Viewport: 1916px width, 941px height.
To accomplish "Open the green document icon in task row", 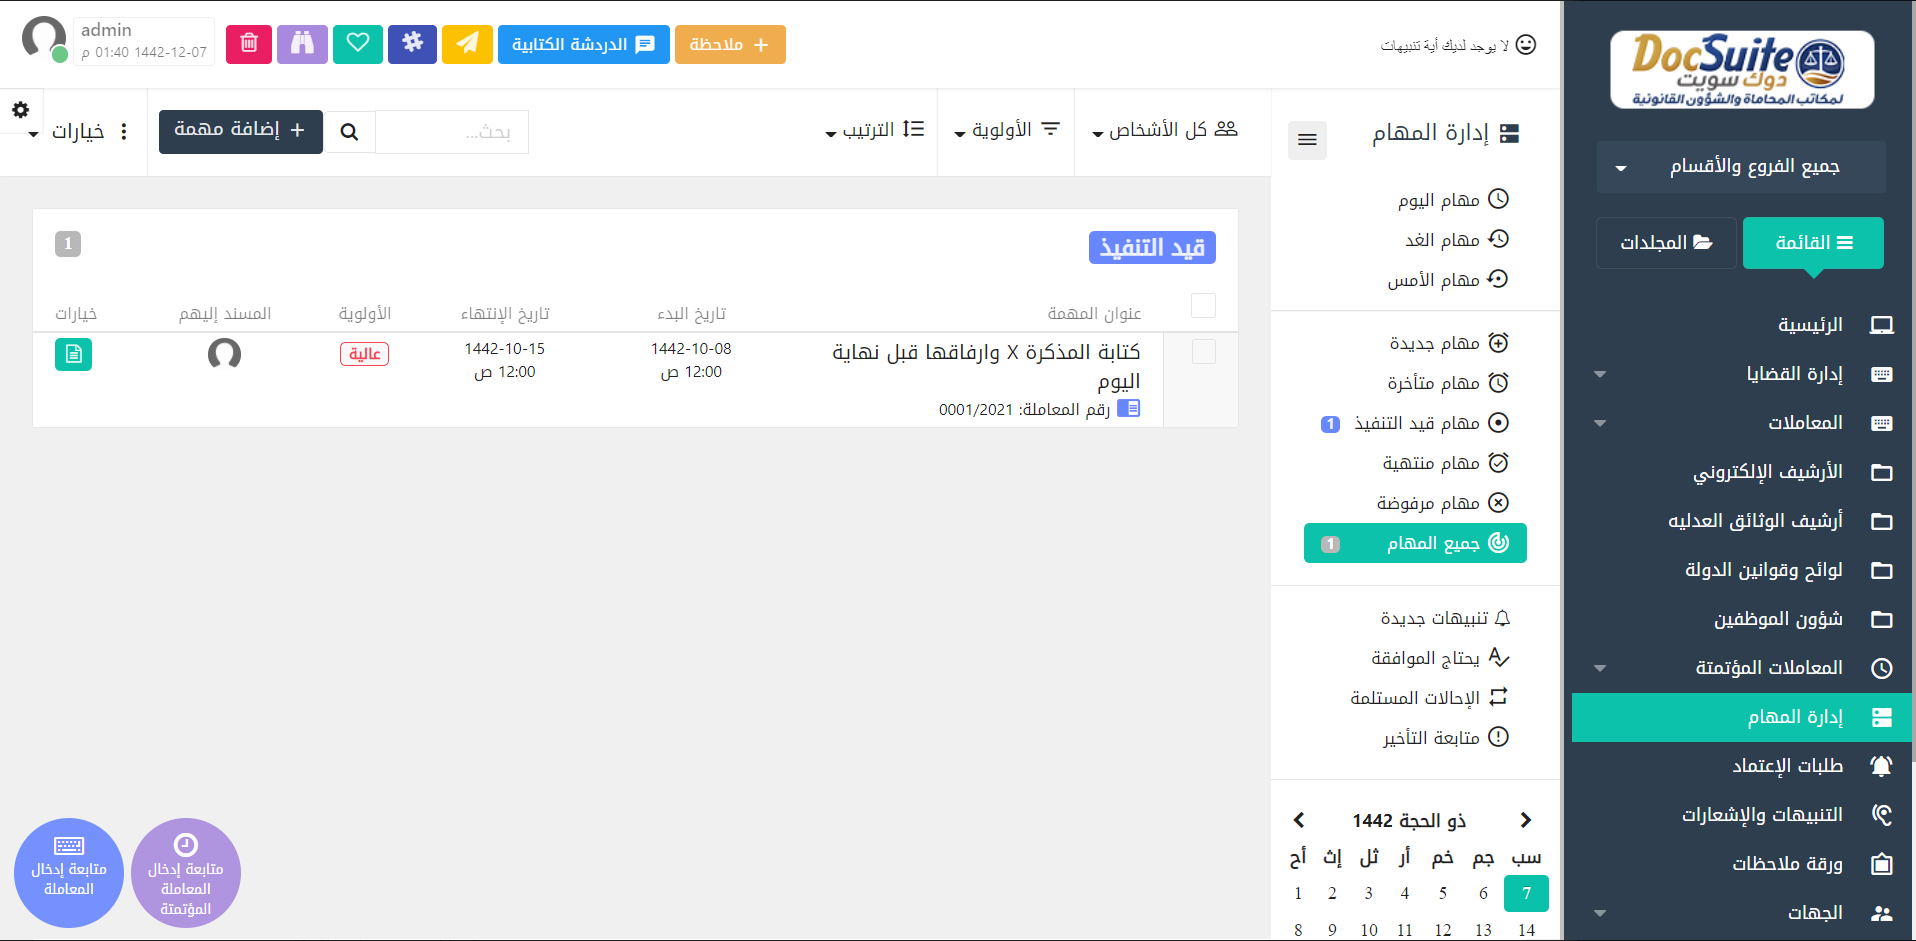I will (x=73, y=354).
